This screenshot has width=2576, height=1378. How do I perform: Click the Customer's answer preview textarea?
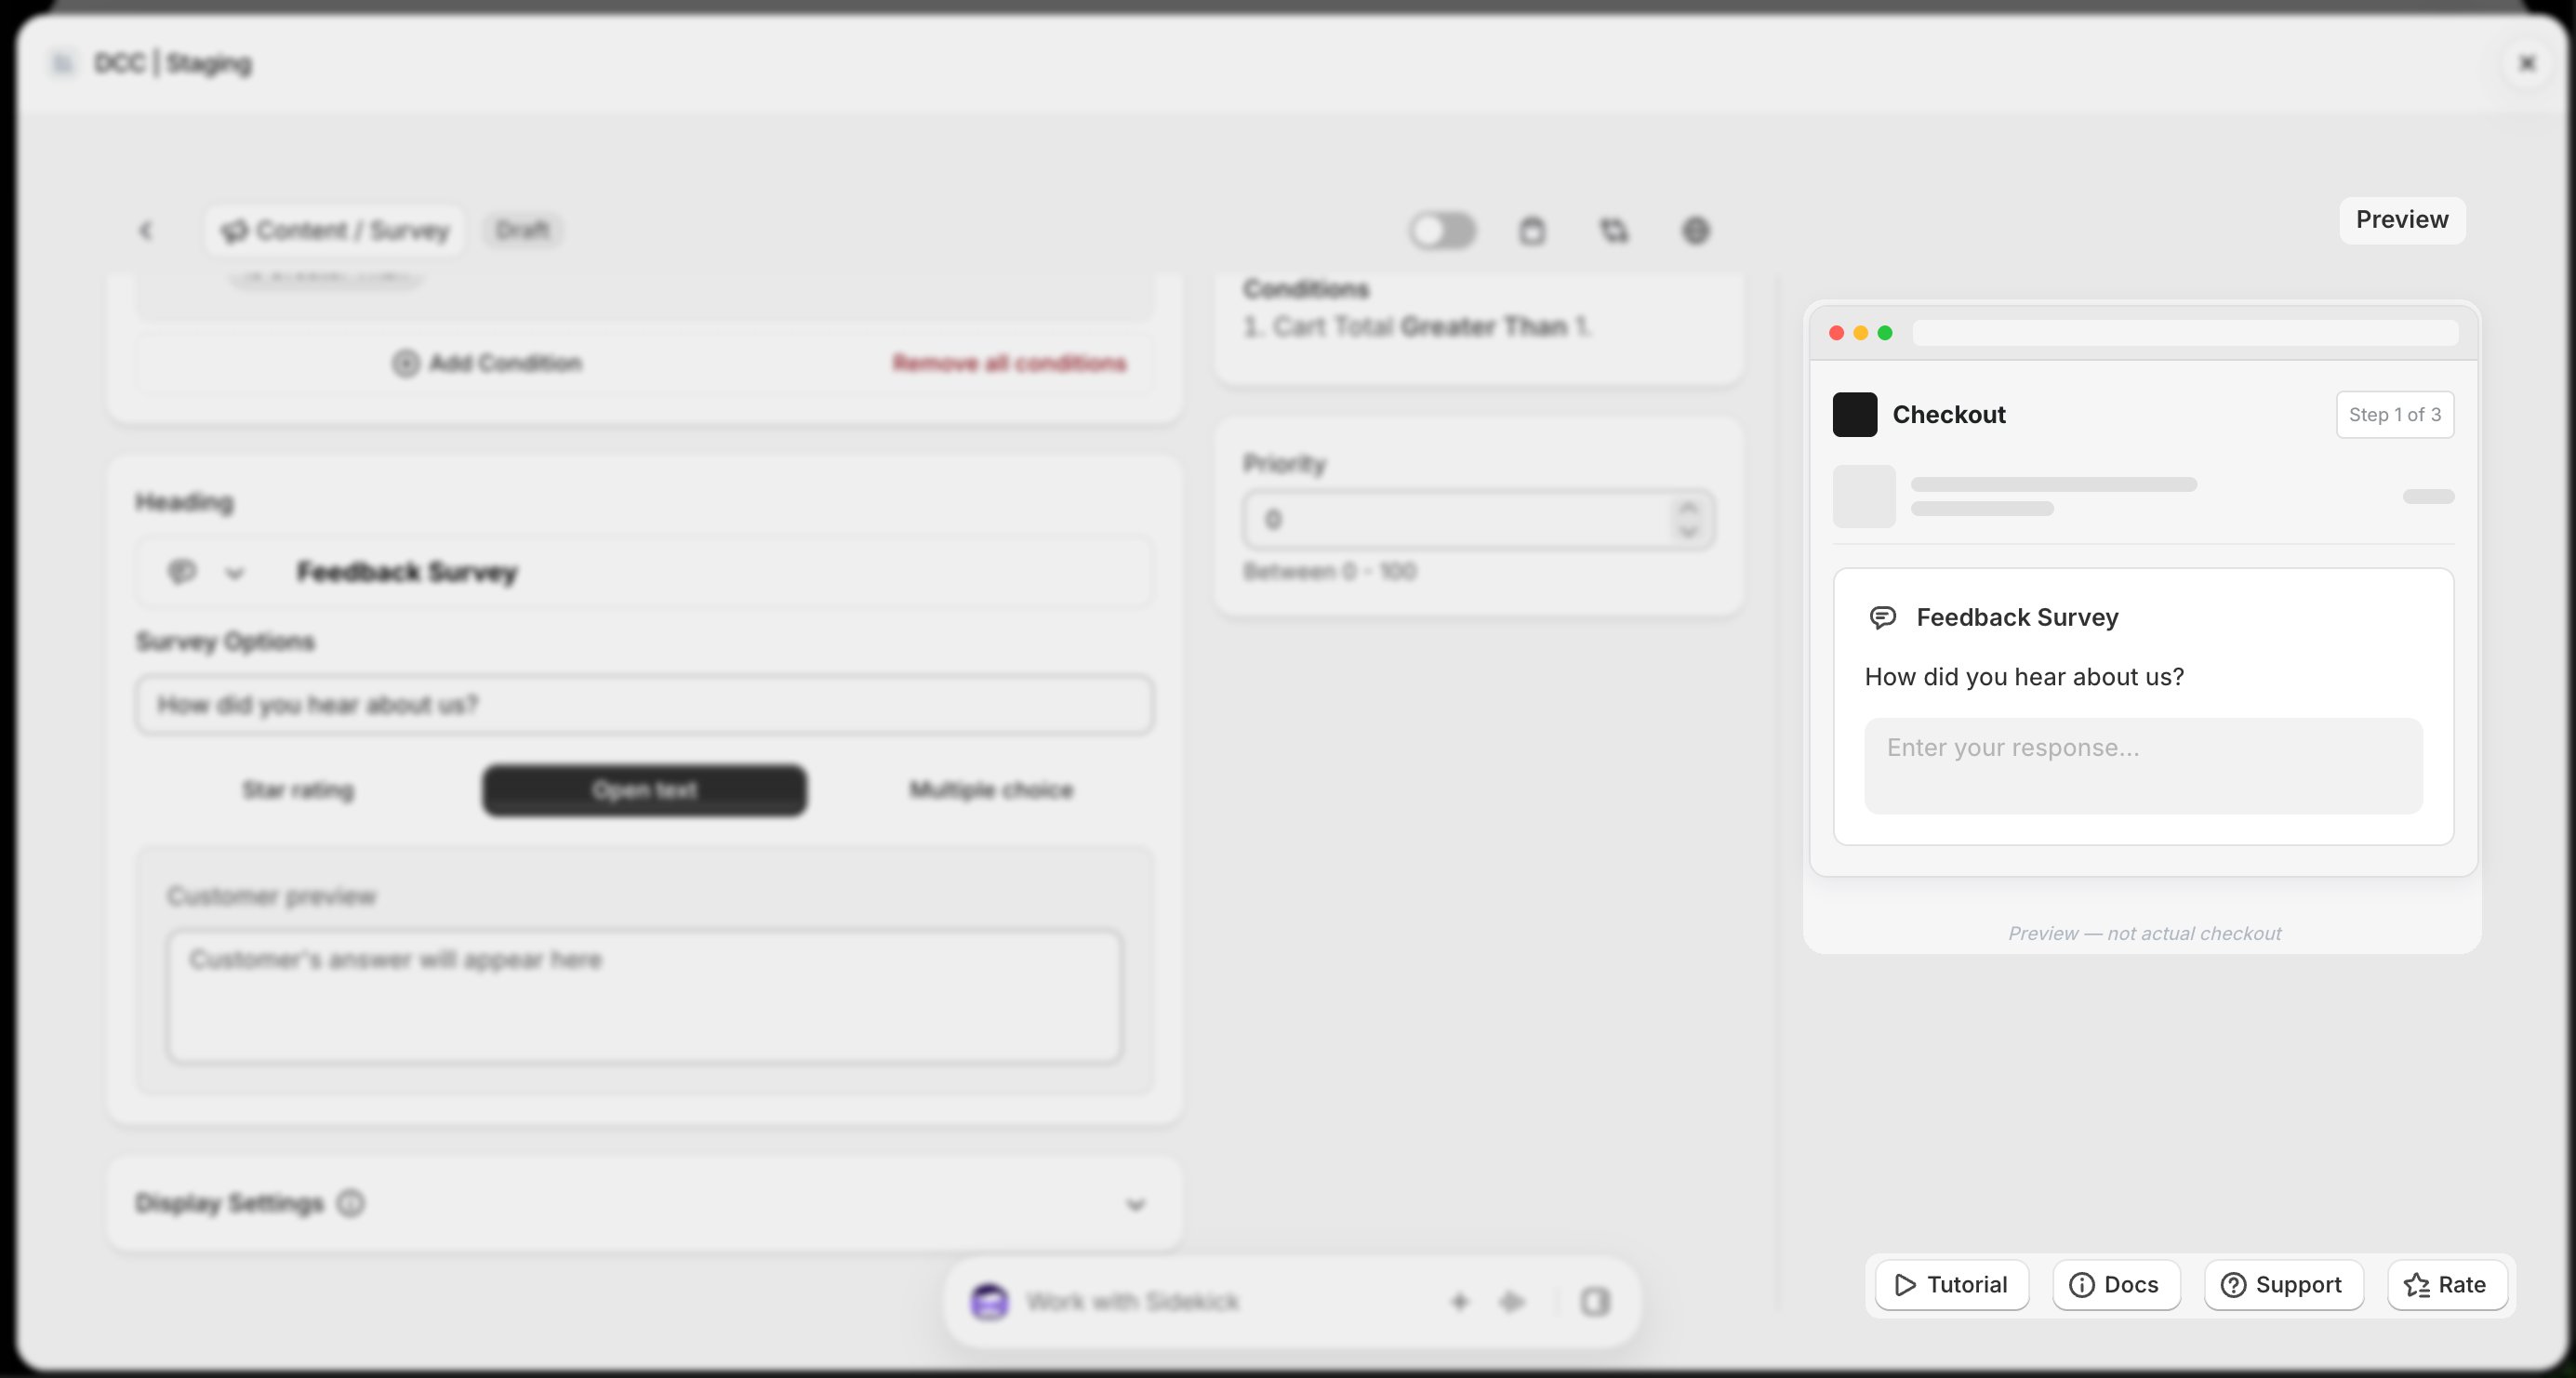tap(645, 997)
